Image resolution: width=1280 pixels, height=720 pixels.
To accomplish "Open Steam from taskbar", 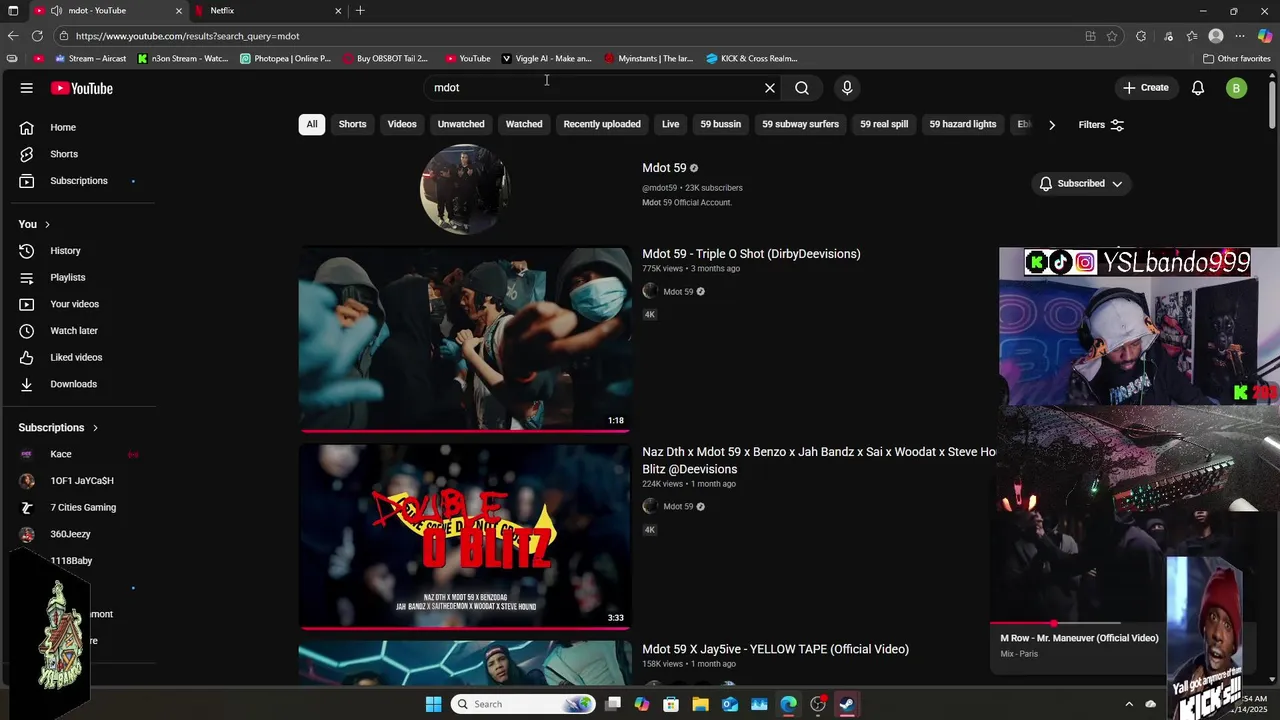I will [x=847, y=704].
